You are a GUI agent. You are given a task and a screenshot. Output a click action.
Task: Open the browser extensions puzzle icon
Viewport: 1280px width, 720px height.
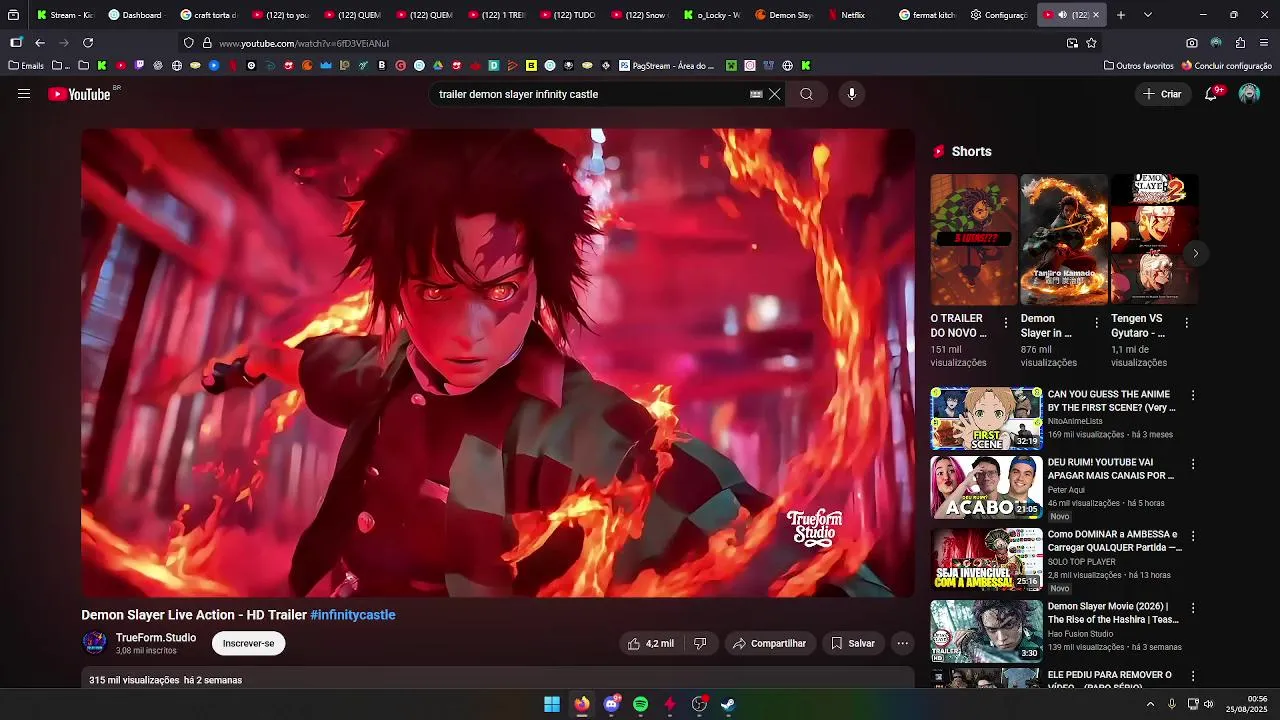pyautogui.click(x=1240, y=43)
